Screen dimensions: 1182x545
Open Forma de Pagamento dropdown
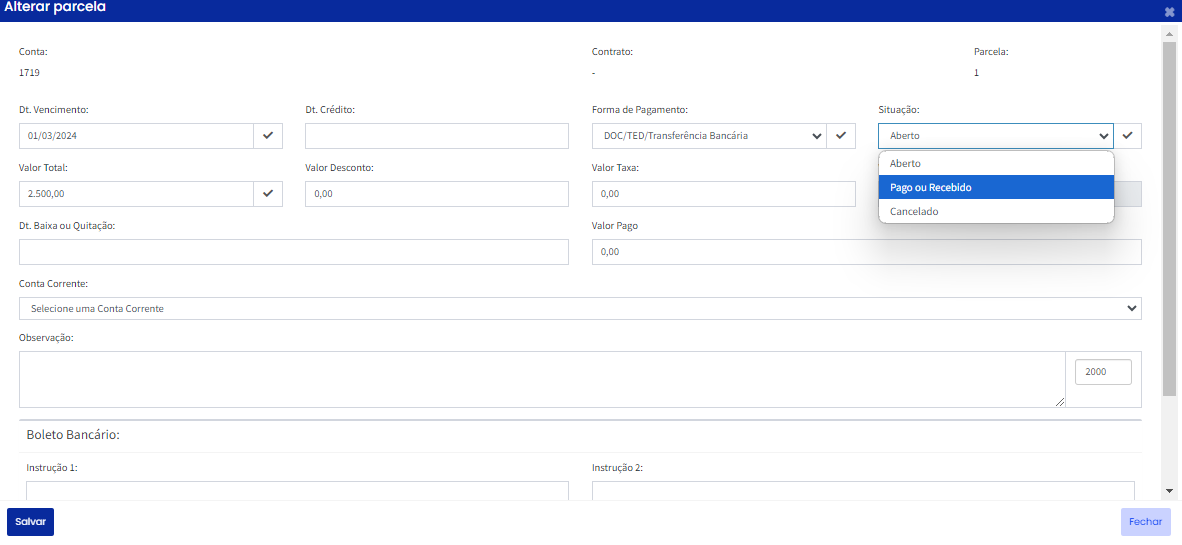tap(709, 136)
